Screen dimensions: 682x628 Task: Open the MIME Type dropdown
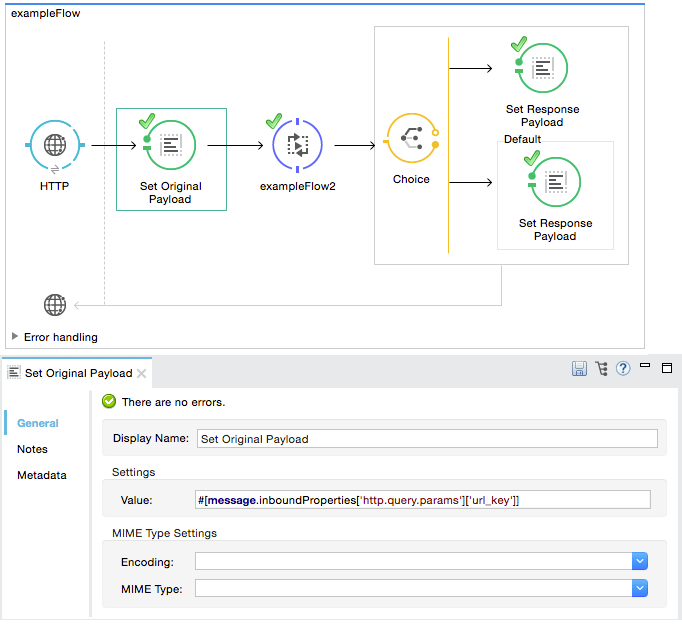pyautogui.click(x=640, y=589)
